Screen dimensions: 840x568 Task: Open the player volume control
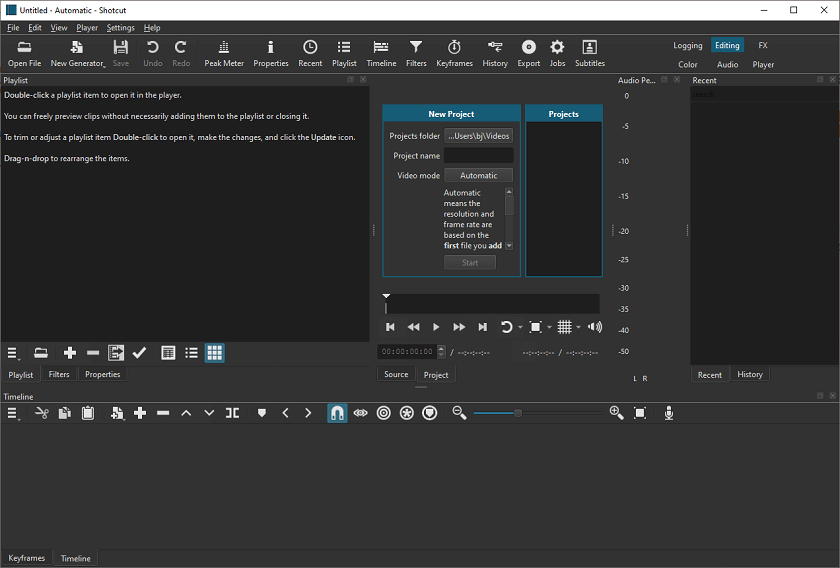click(x=595, y=327)
